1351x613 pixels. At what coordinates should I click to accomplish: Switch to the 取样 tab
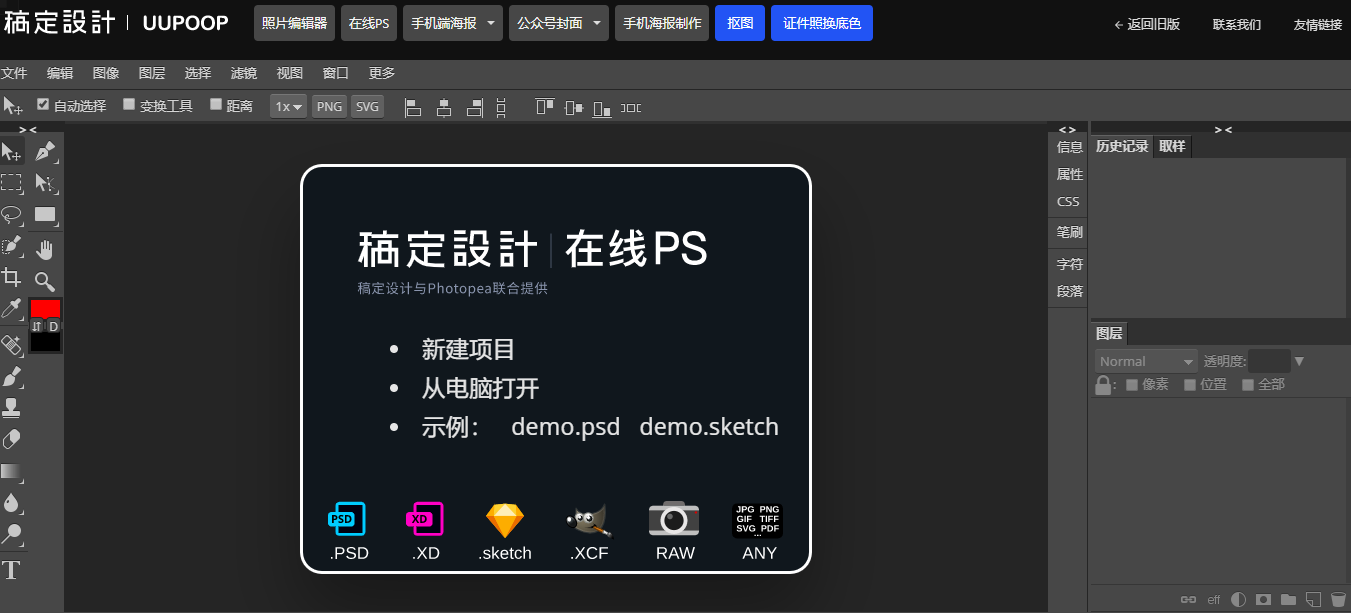[x=1172, y=146]
